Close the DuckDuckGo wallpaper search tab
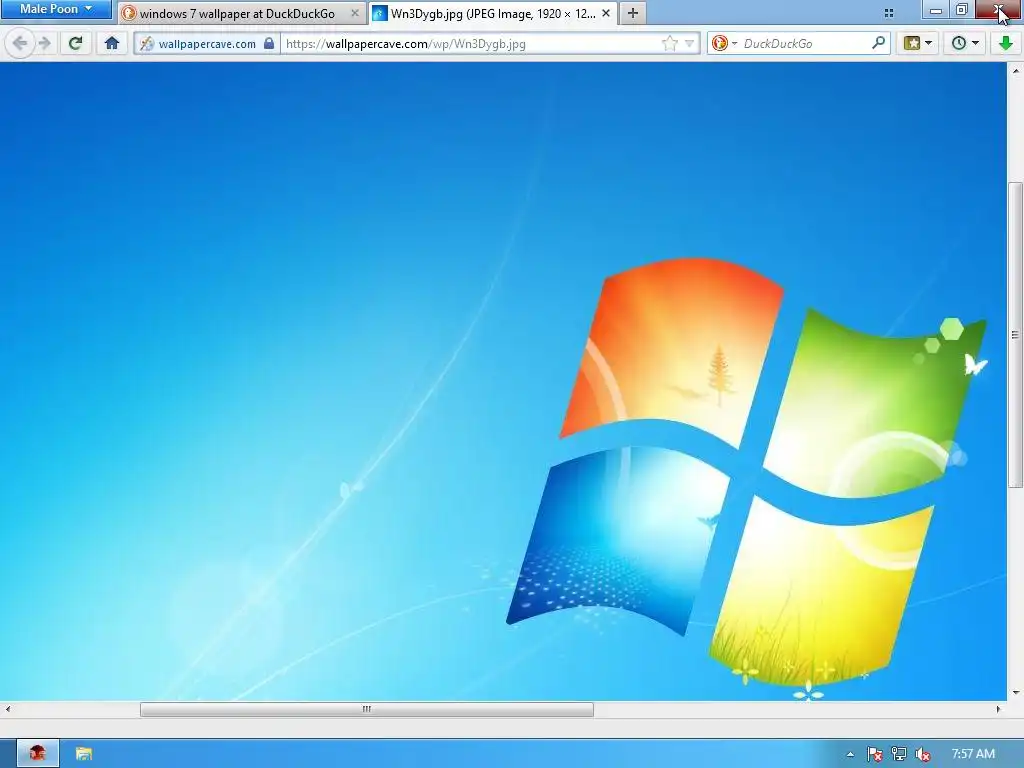Image resolution: width=1024 pixels, height=768 pixels. [355, 13]
